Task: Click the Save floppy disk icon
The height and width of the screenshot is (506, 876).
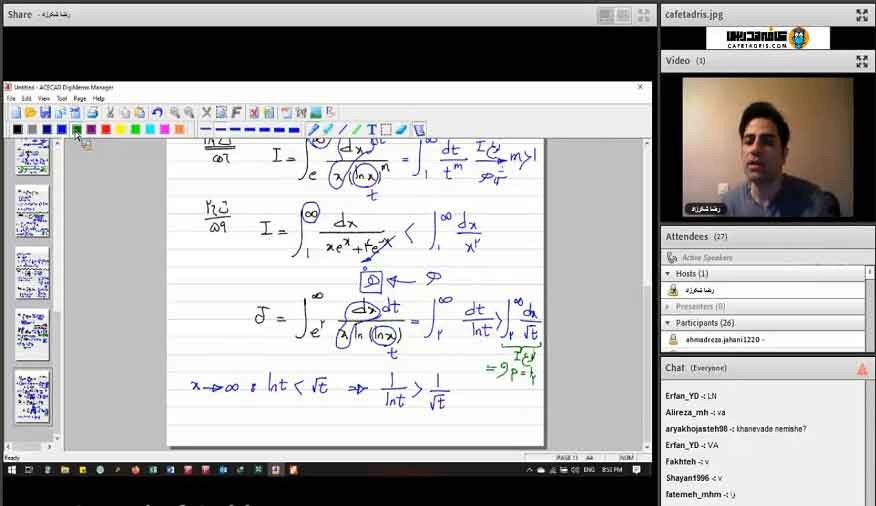Action: [x=45, y=113]
